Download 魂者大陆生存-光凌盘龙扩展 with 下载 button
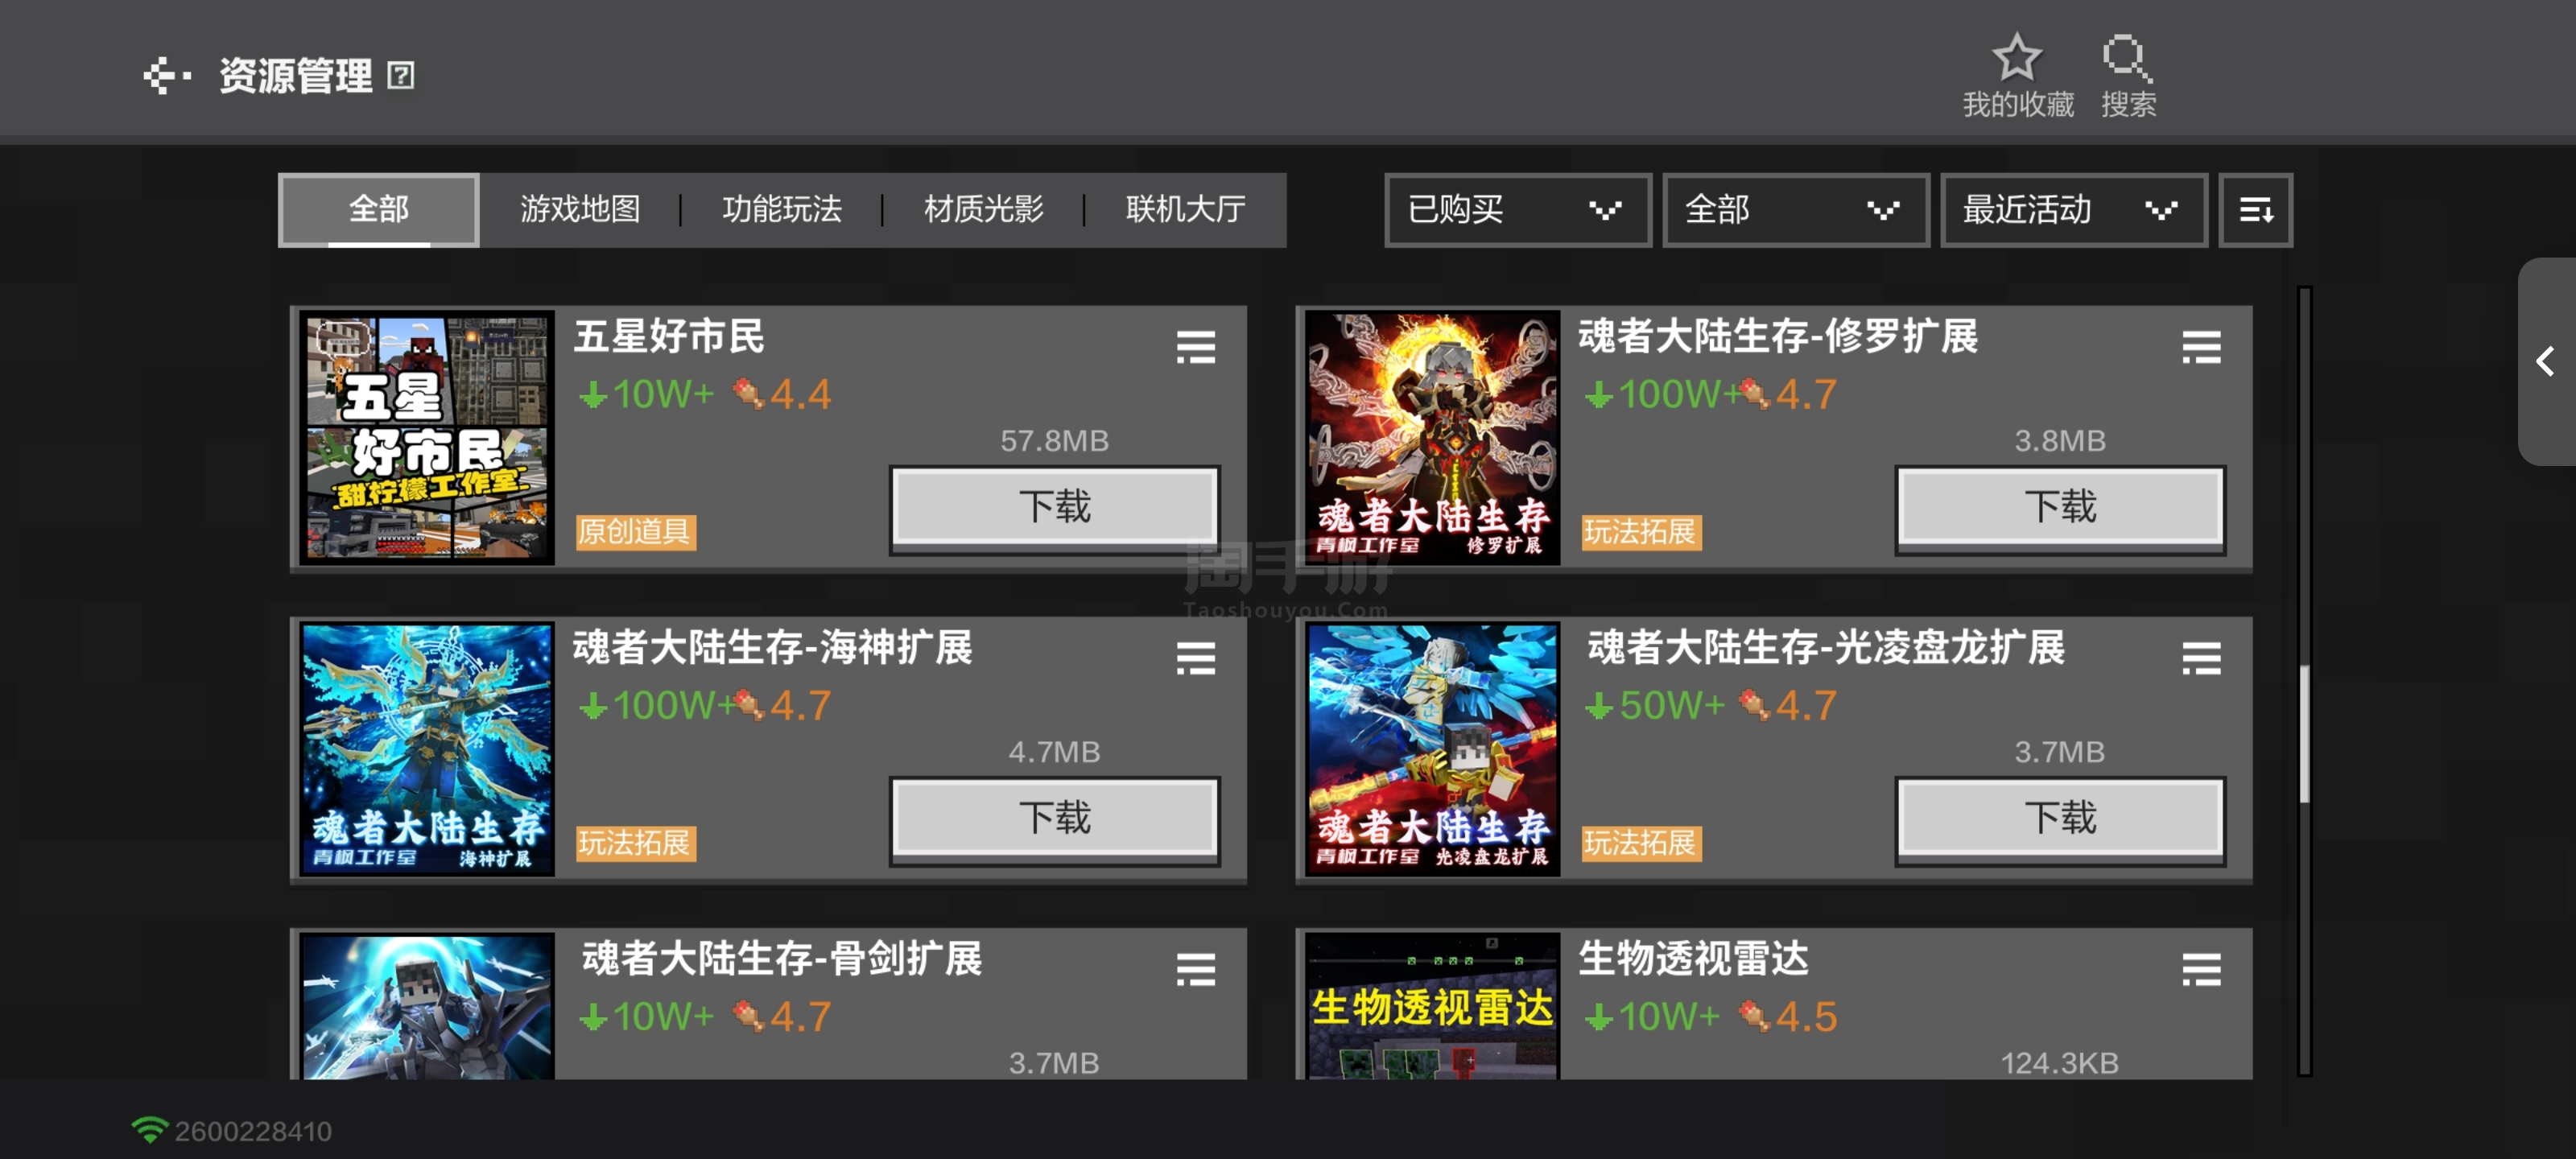 (2060, 818)
